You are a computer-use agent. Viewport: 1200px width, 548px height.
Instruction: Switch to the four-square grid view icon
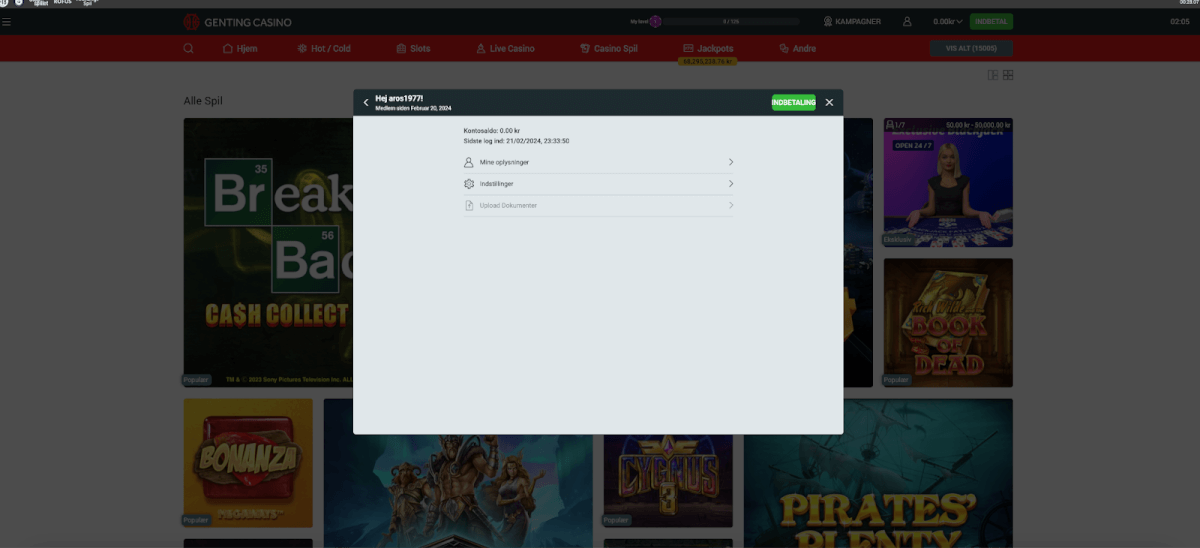[x=1008, y=75]
